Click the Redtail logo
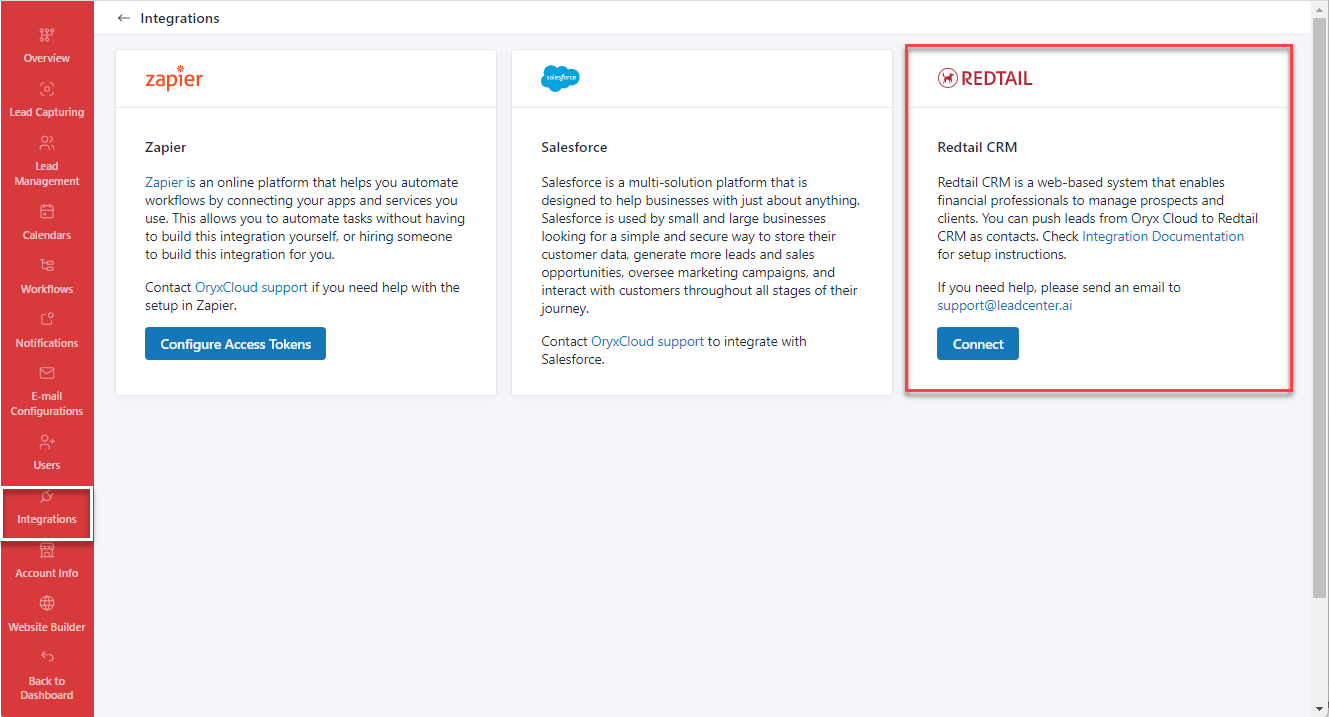This screenshot has width=1329, height=717. (x=985, y=78)
